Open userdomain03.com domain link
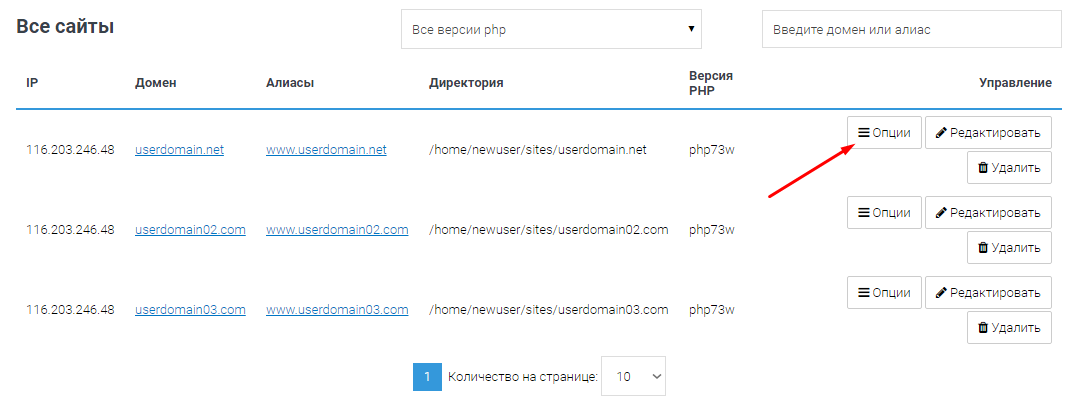Image resolution: width=1084 pixels, height=406 pixels. 190,310
